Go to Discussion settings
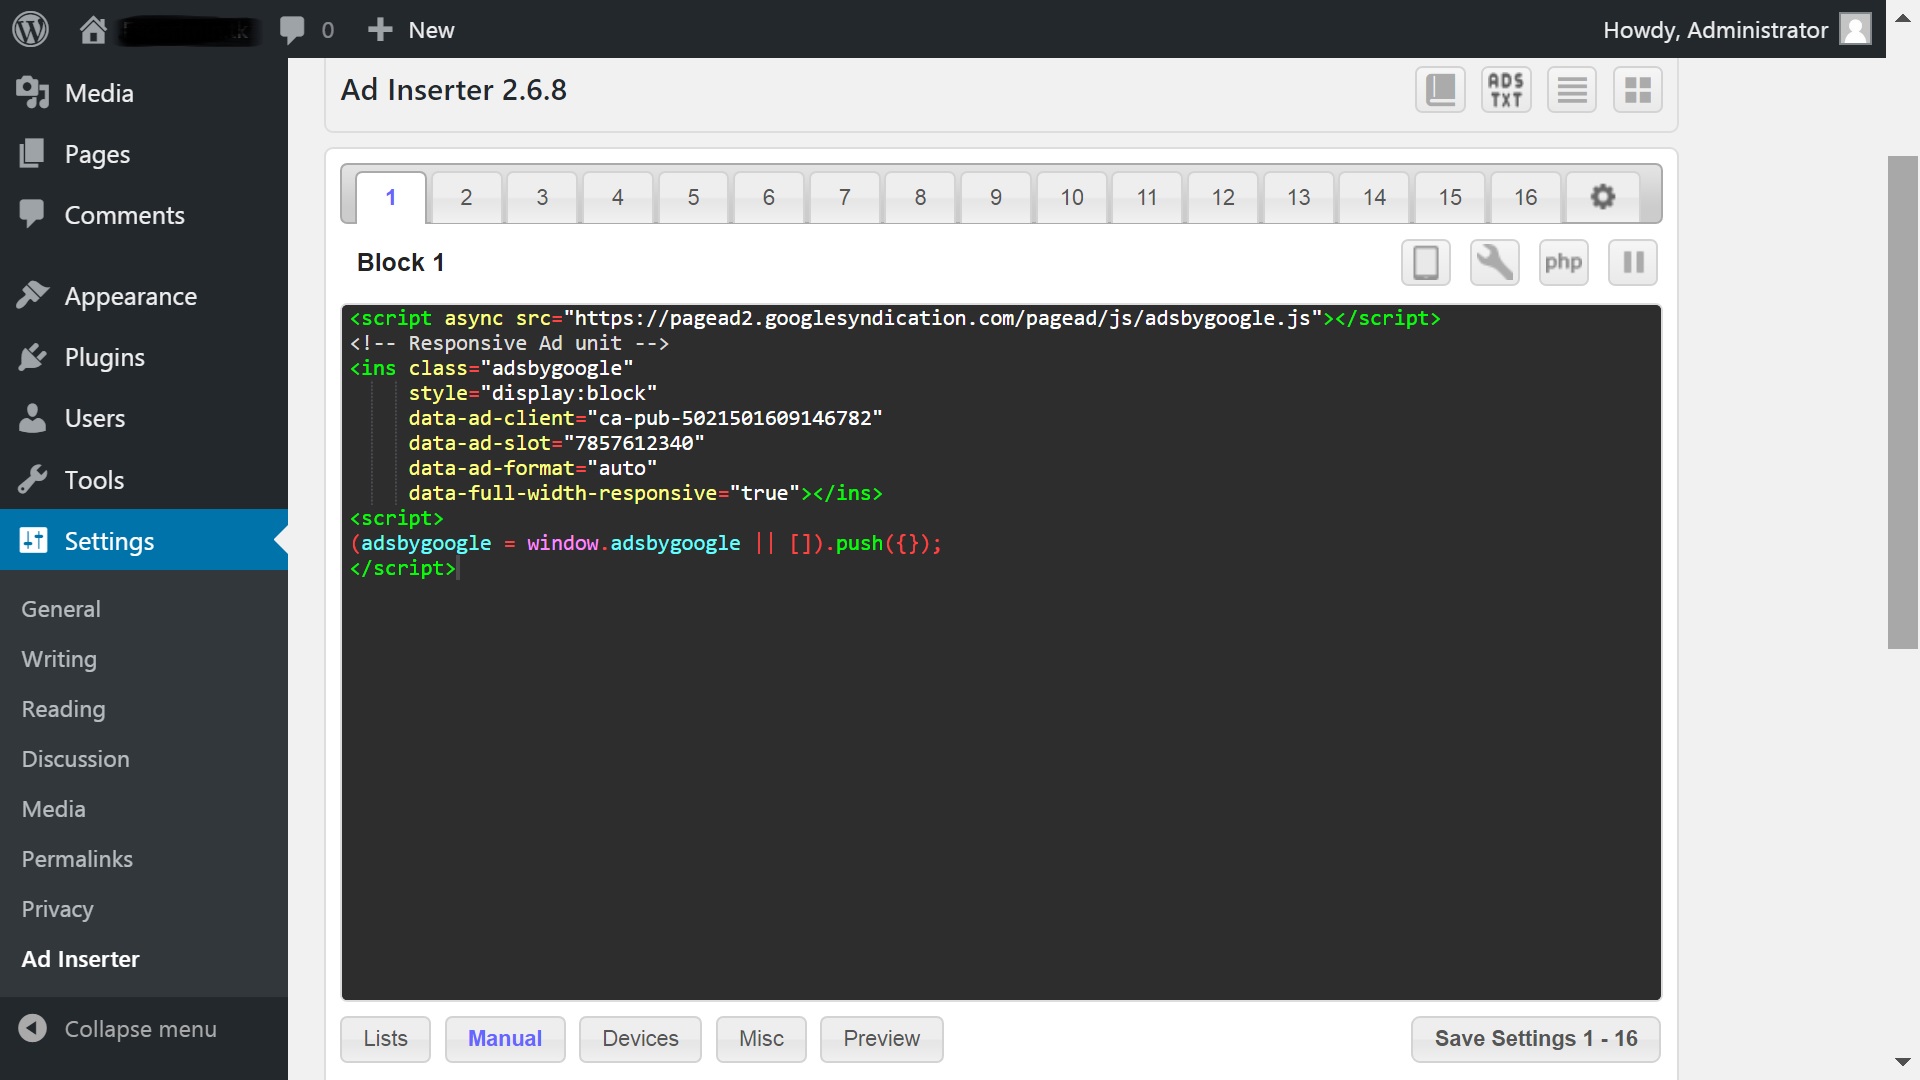The image size is (1920, 1080). (x=75, y=759)
